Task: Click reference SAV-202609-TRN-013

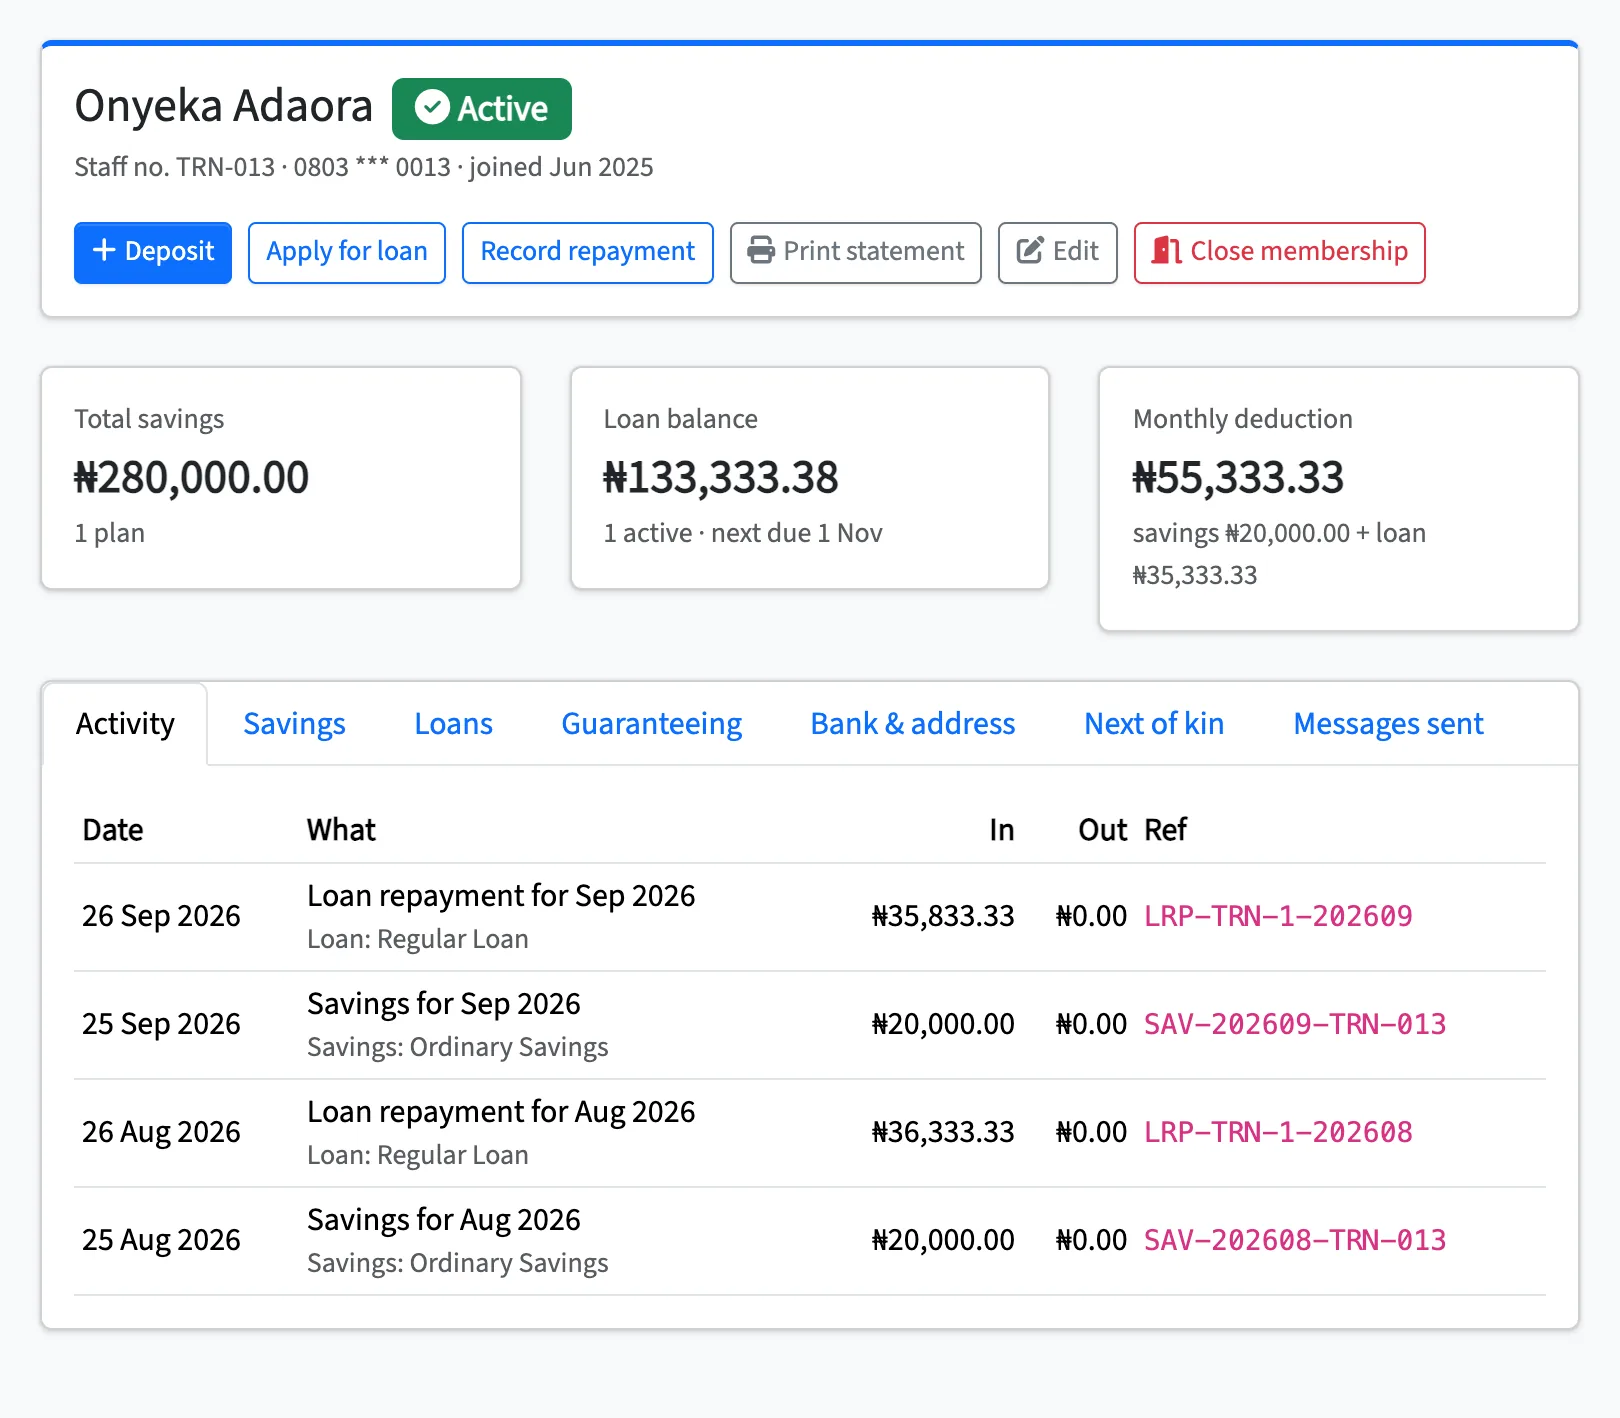Action: (x=1295, y=1024)
